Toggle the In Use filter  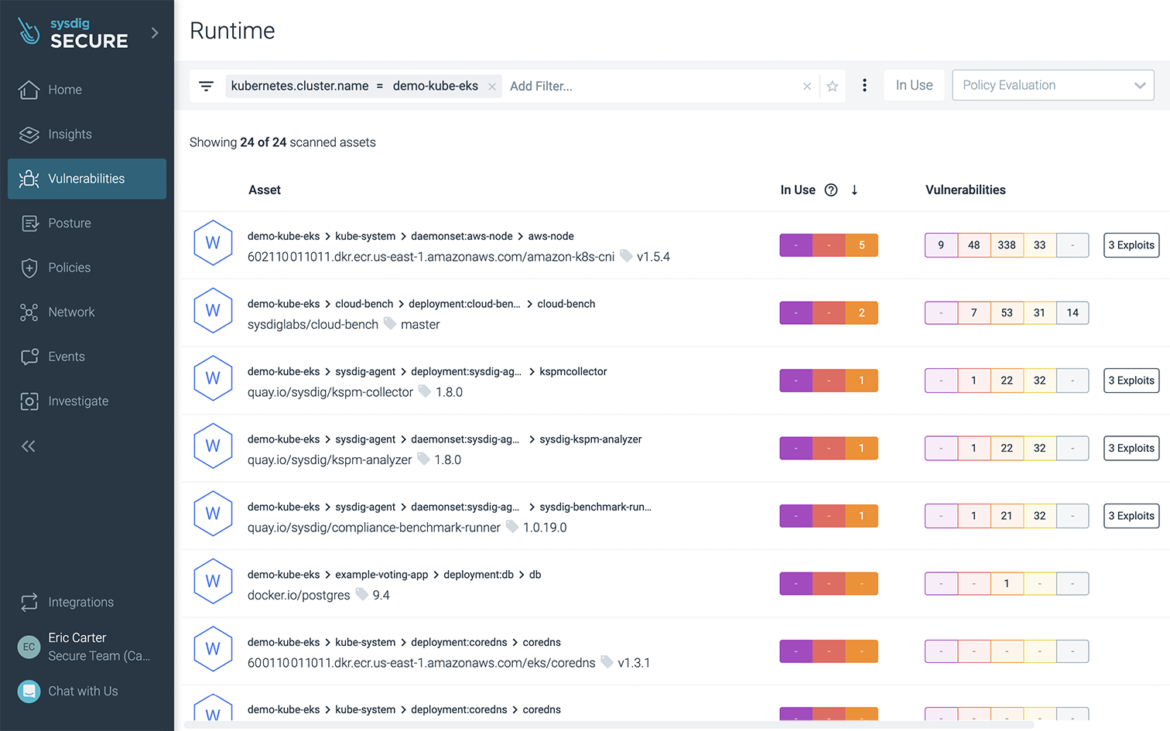(x=913, y=84)
